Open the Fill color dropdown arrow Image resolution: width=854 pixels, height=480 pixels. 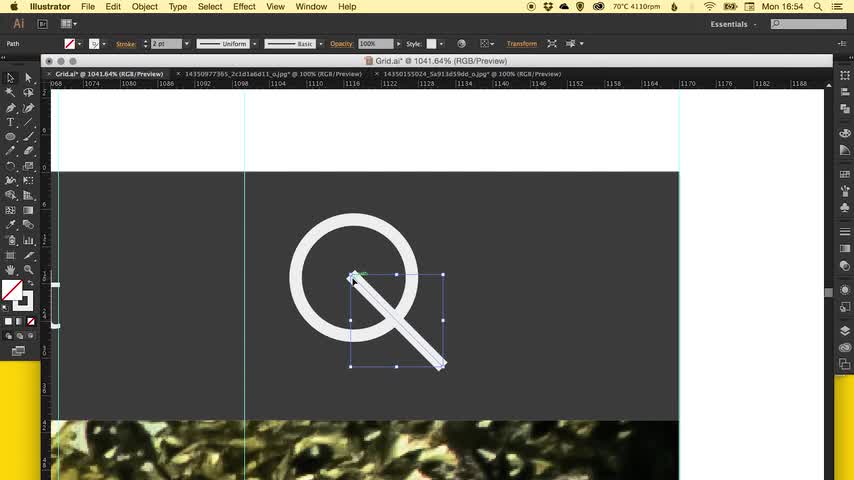pyautogui.click(x=80, y=44)
